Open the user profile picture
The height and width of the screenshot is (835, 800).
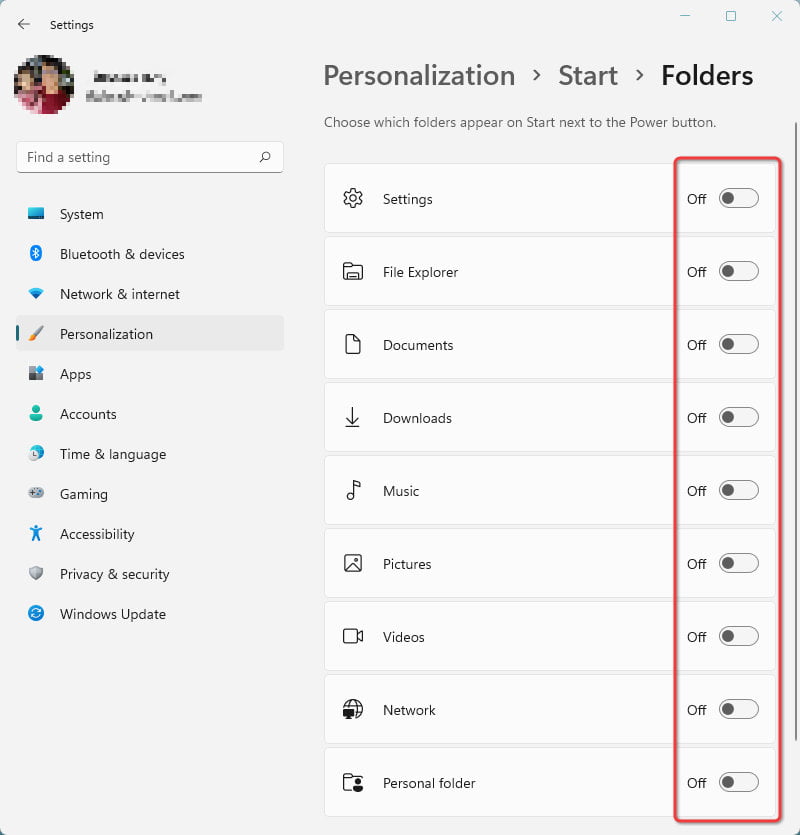[44, 84]
